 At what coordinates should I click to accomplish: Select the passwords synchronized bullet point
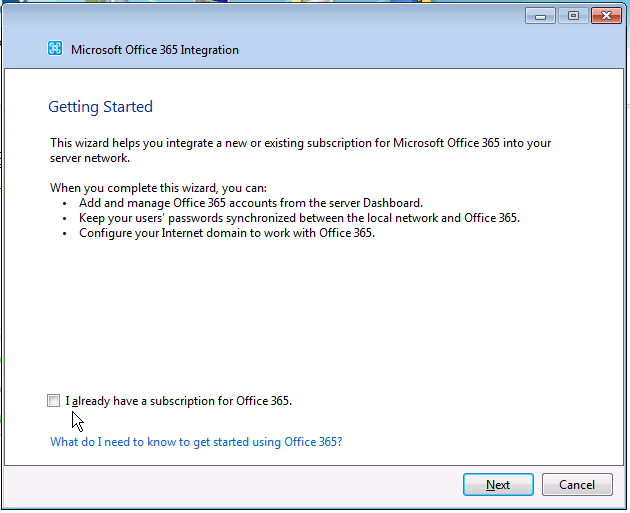pyautogui.click(x=300, y=218)
